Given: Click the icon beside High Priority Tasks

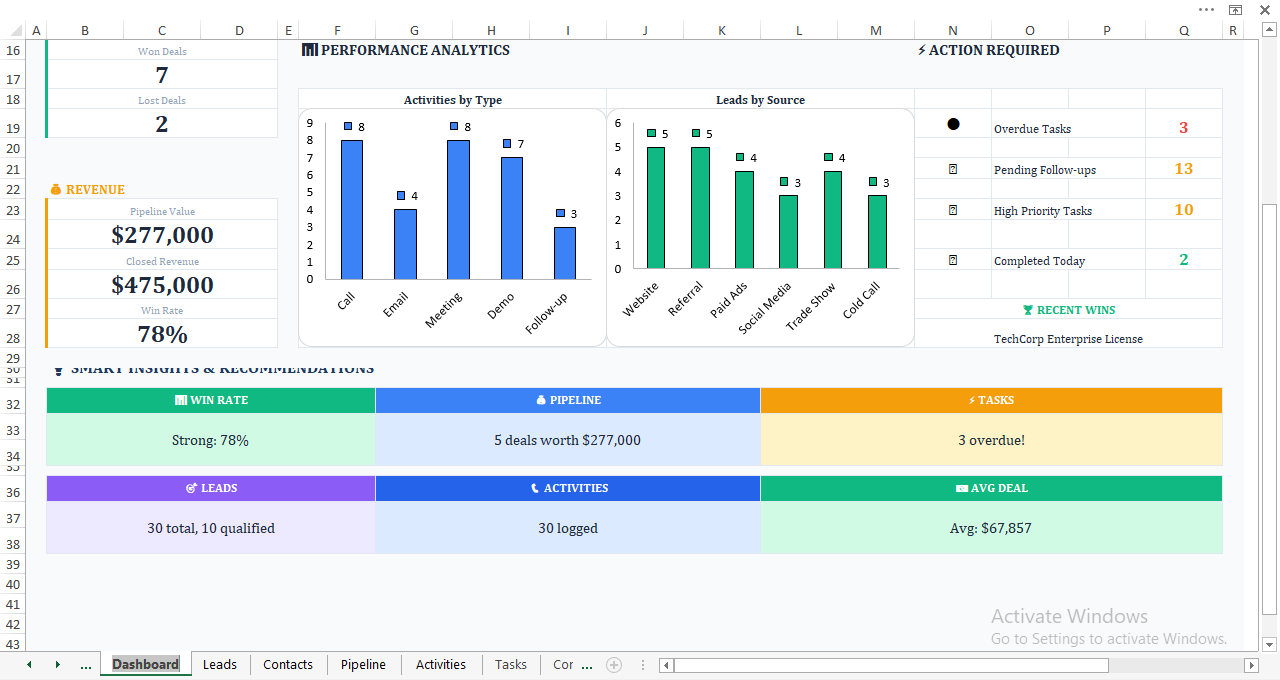Looking at the screenshot, I should coord(953,210).
